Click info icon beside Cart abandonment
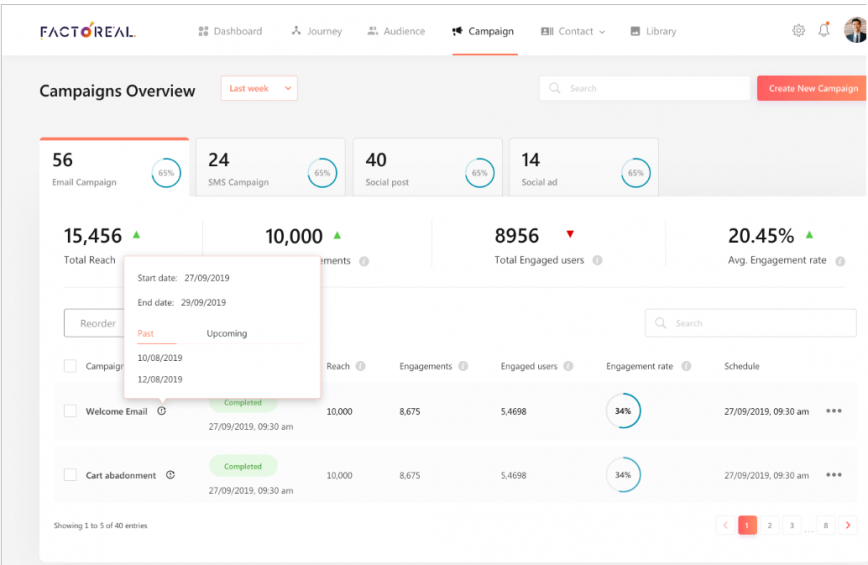 click(170, 475)
